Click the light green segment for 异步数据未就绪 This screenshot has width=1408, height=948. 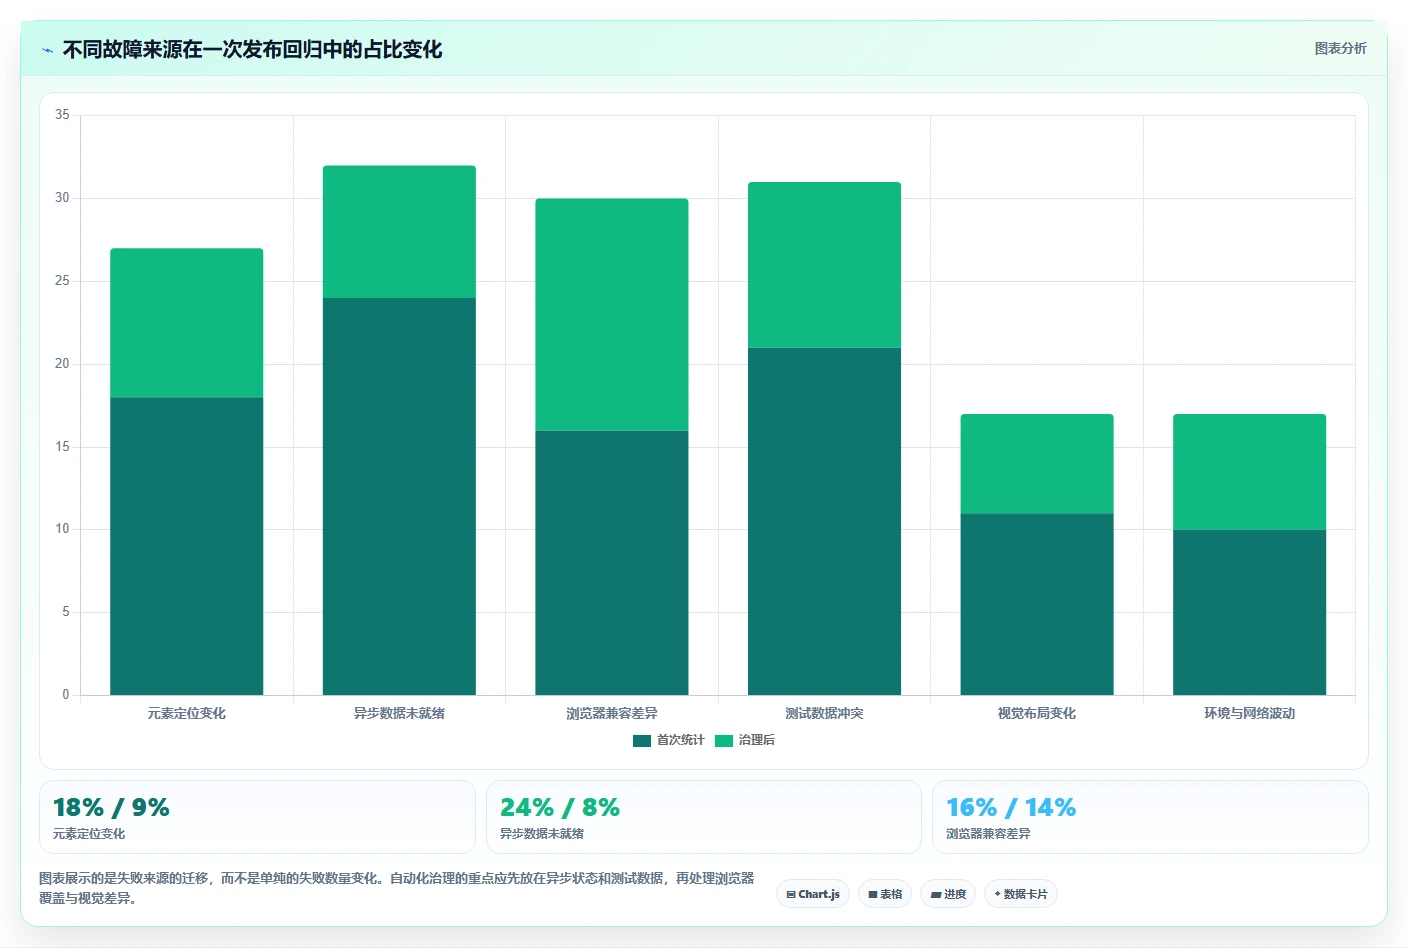(x=399, y=232)
